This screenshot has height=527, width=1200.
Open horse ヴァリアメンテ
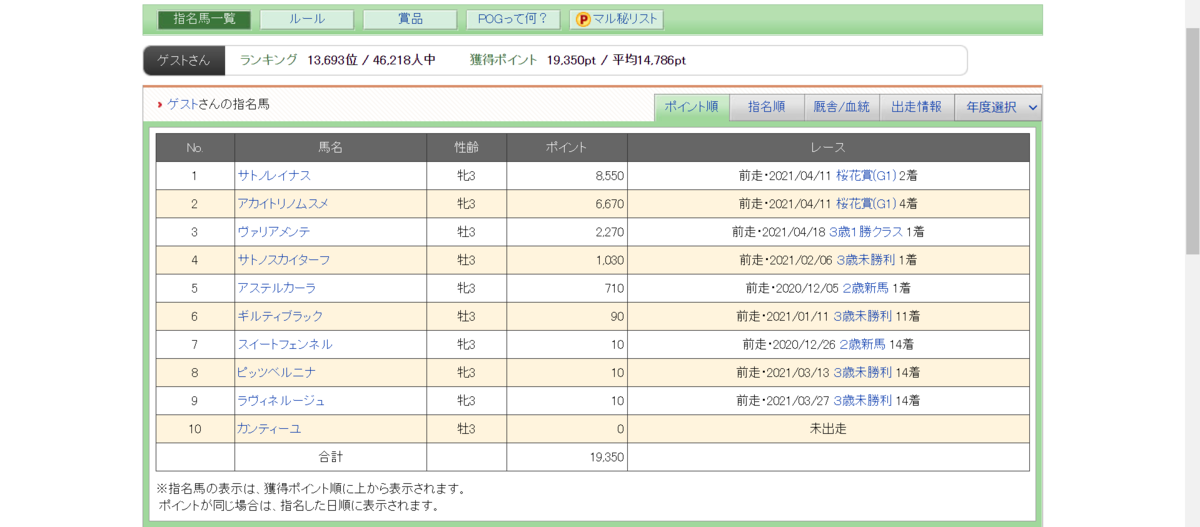point(274,231)
